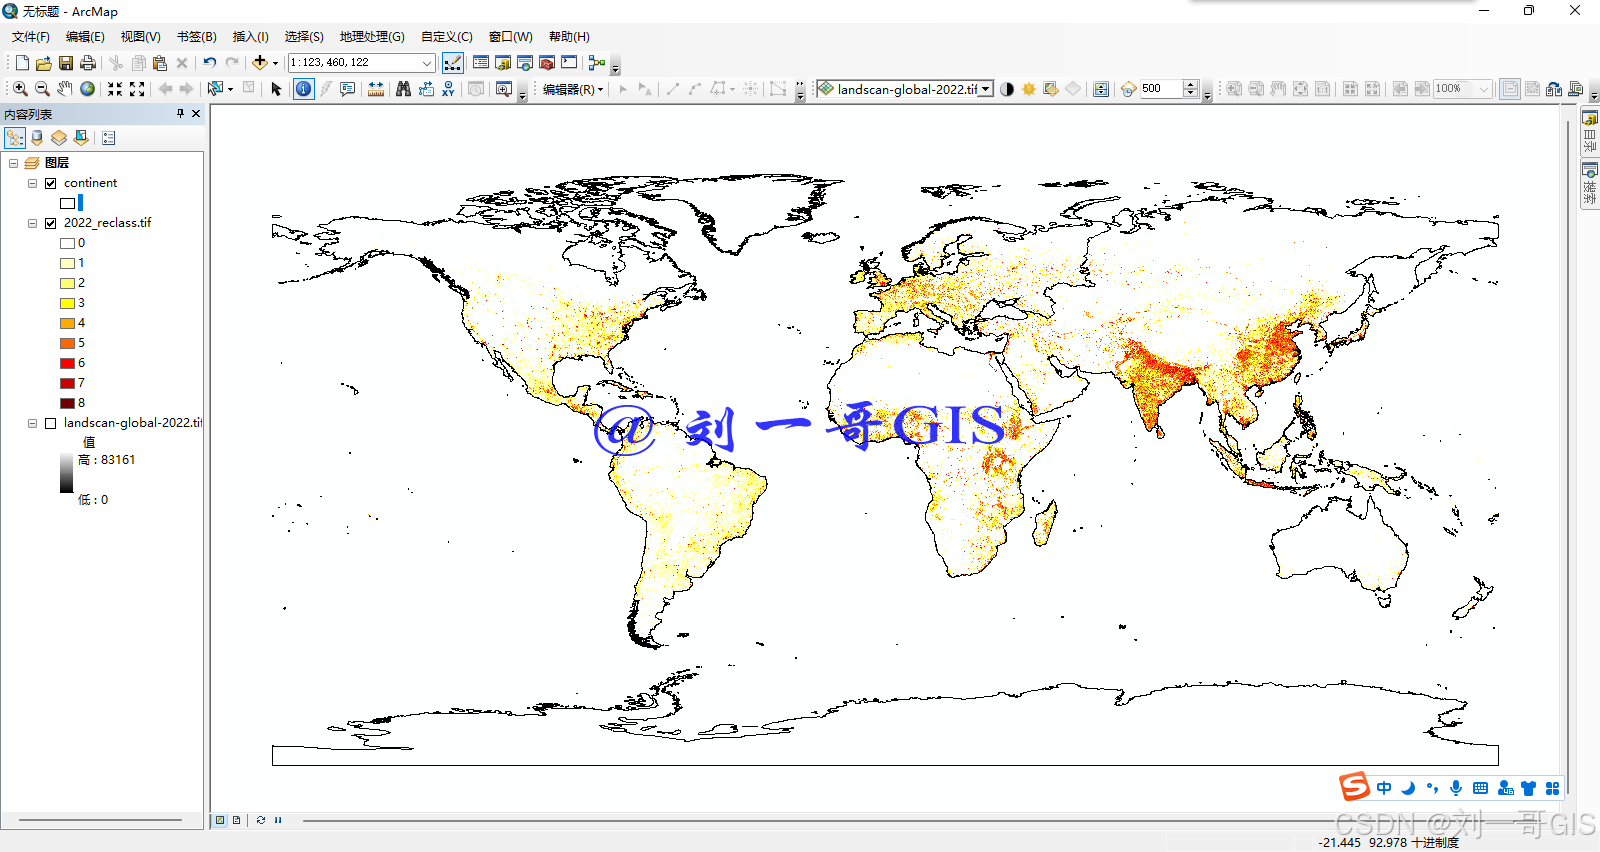The width and height of the screenshot is (1600, 852).
Task: Open the map scale dropdown
Action: pyautogui.click(x=427, y=63)
